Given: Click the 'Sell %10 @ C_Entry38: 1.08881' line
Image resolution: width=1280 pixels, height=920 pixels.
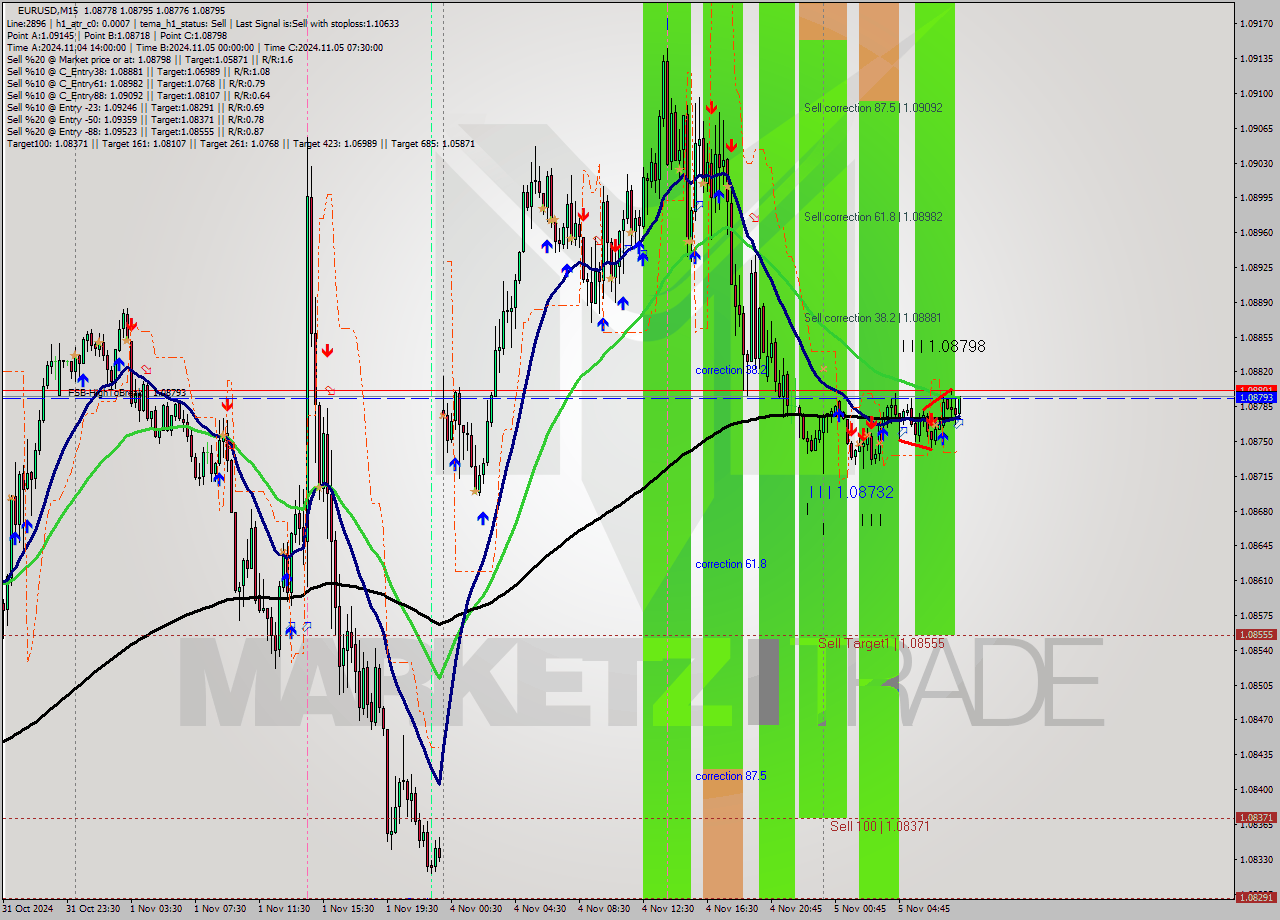Looking at the screenshot, I should click(138, 72).
